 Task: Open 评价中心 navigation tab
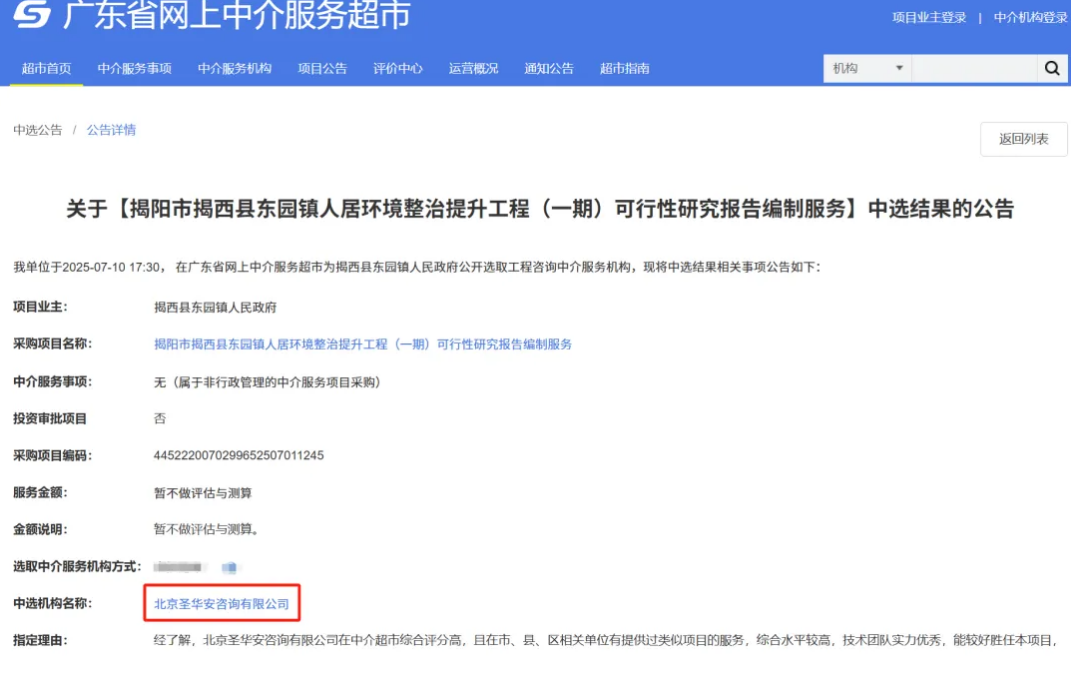point(398,68)
